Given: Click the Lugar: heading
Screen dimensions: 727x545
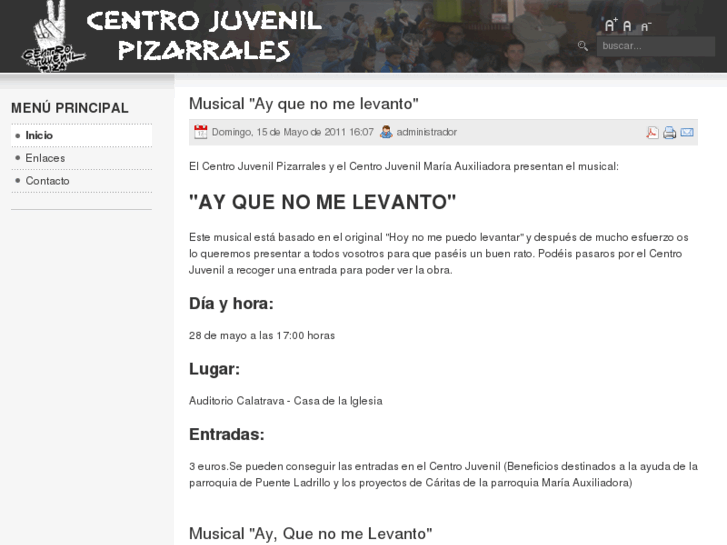Looking at the screenshot, I should pos(215,369).
